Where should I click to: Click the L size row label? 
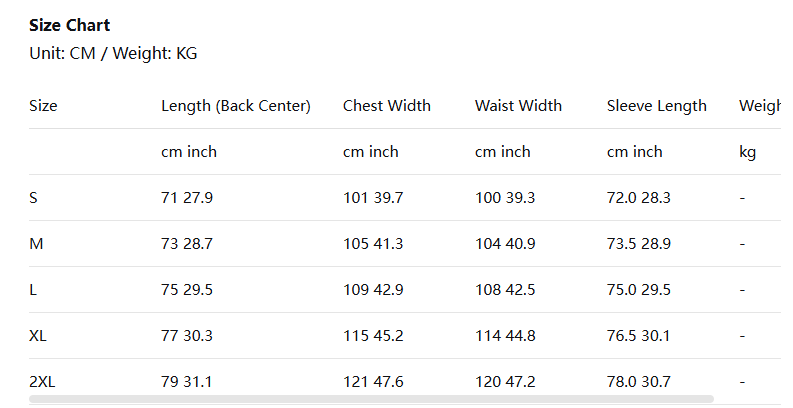(34, 290)
